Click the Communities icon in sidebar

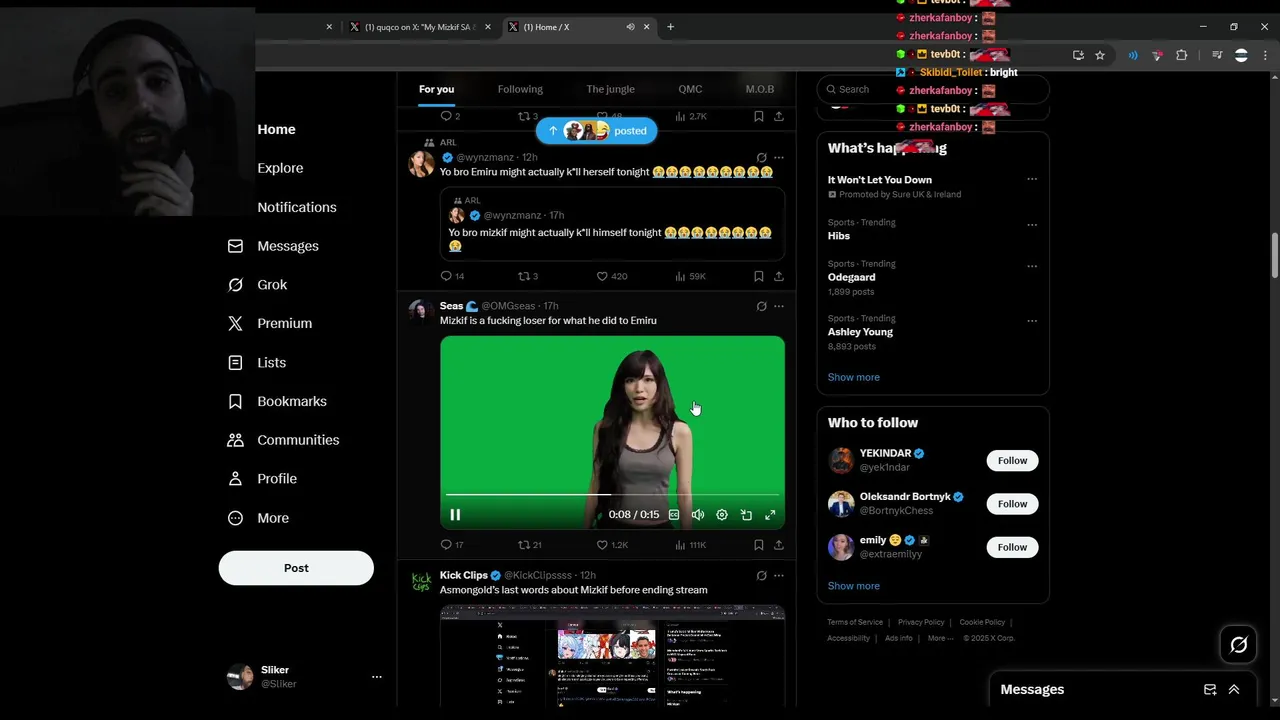pyautogui.click(x=235, y=440)
